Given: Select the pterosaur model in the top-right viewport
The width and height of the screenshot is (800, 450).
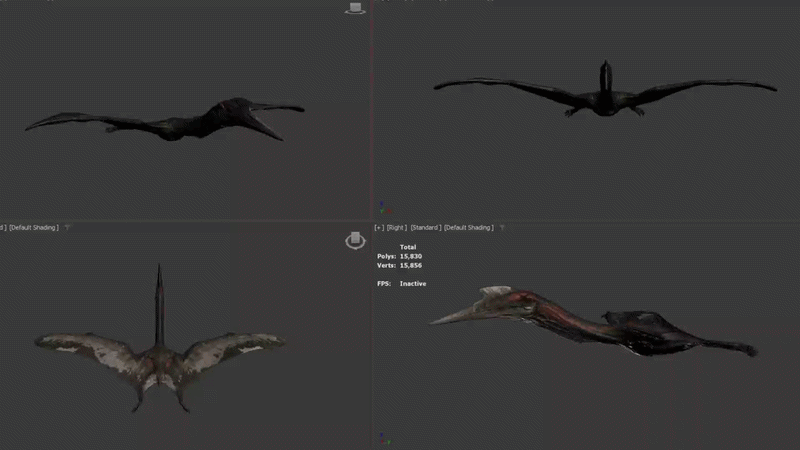Looking at the screenshot, I should [x=604, y=95].
